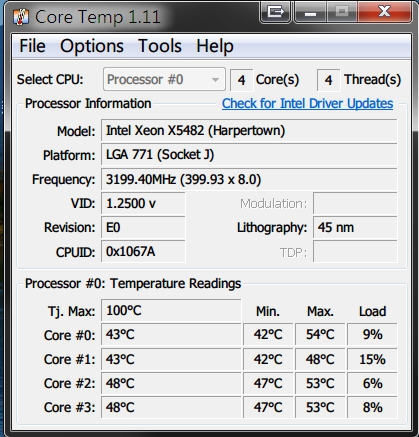The height and width of the screenshot is (437, 419).
Task: Click the Model field Intel Xeon X5482
Action: click(x=249, y=130)
